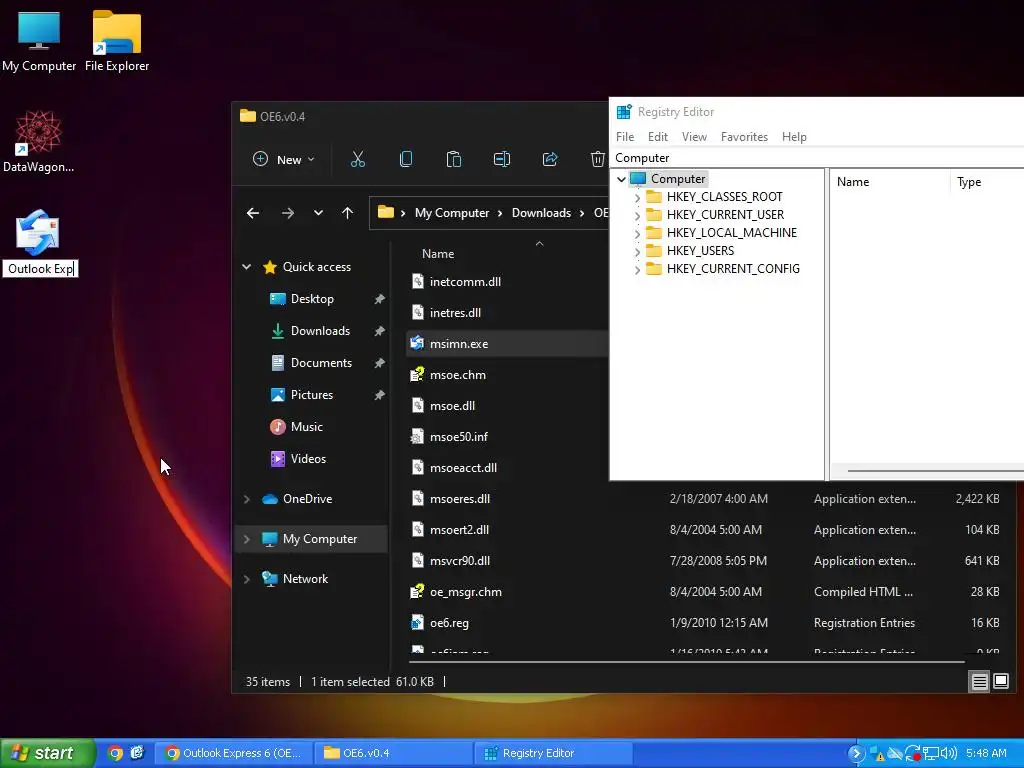Expand HKEY_CURRENT_CONFIG in Registry tree
This screenshot has height=768, width=1024.
tap(637, 269)
